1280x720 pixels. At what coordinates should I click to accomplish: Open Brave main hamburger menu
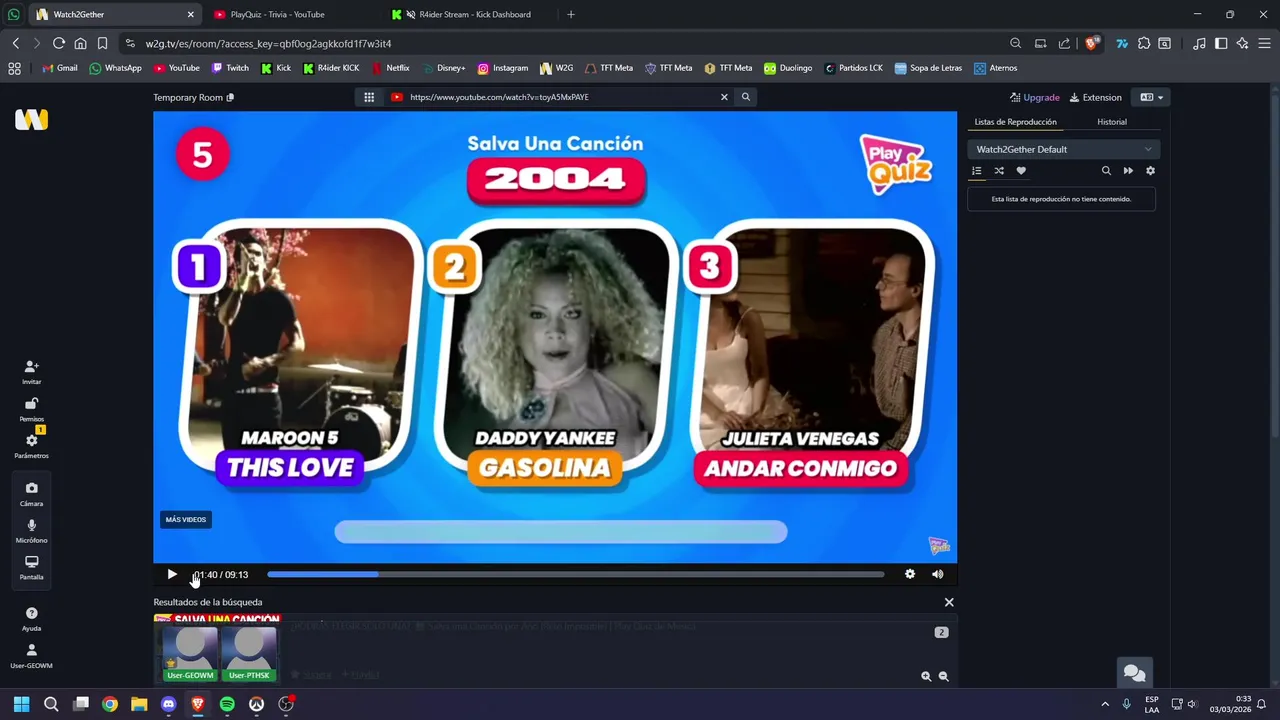coord(1265,43)
